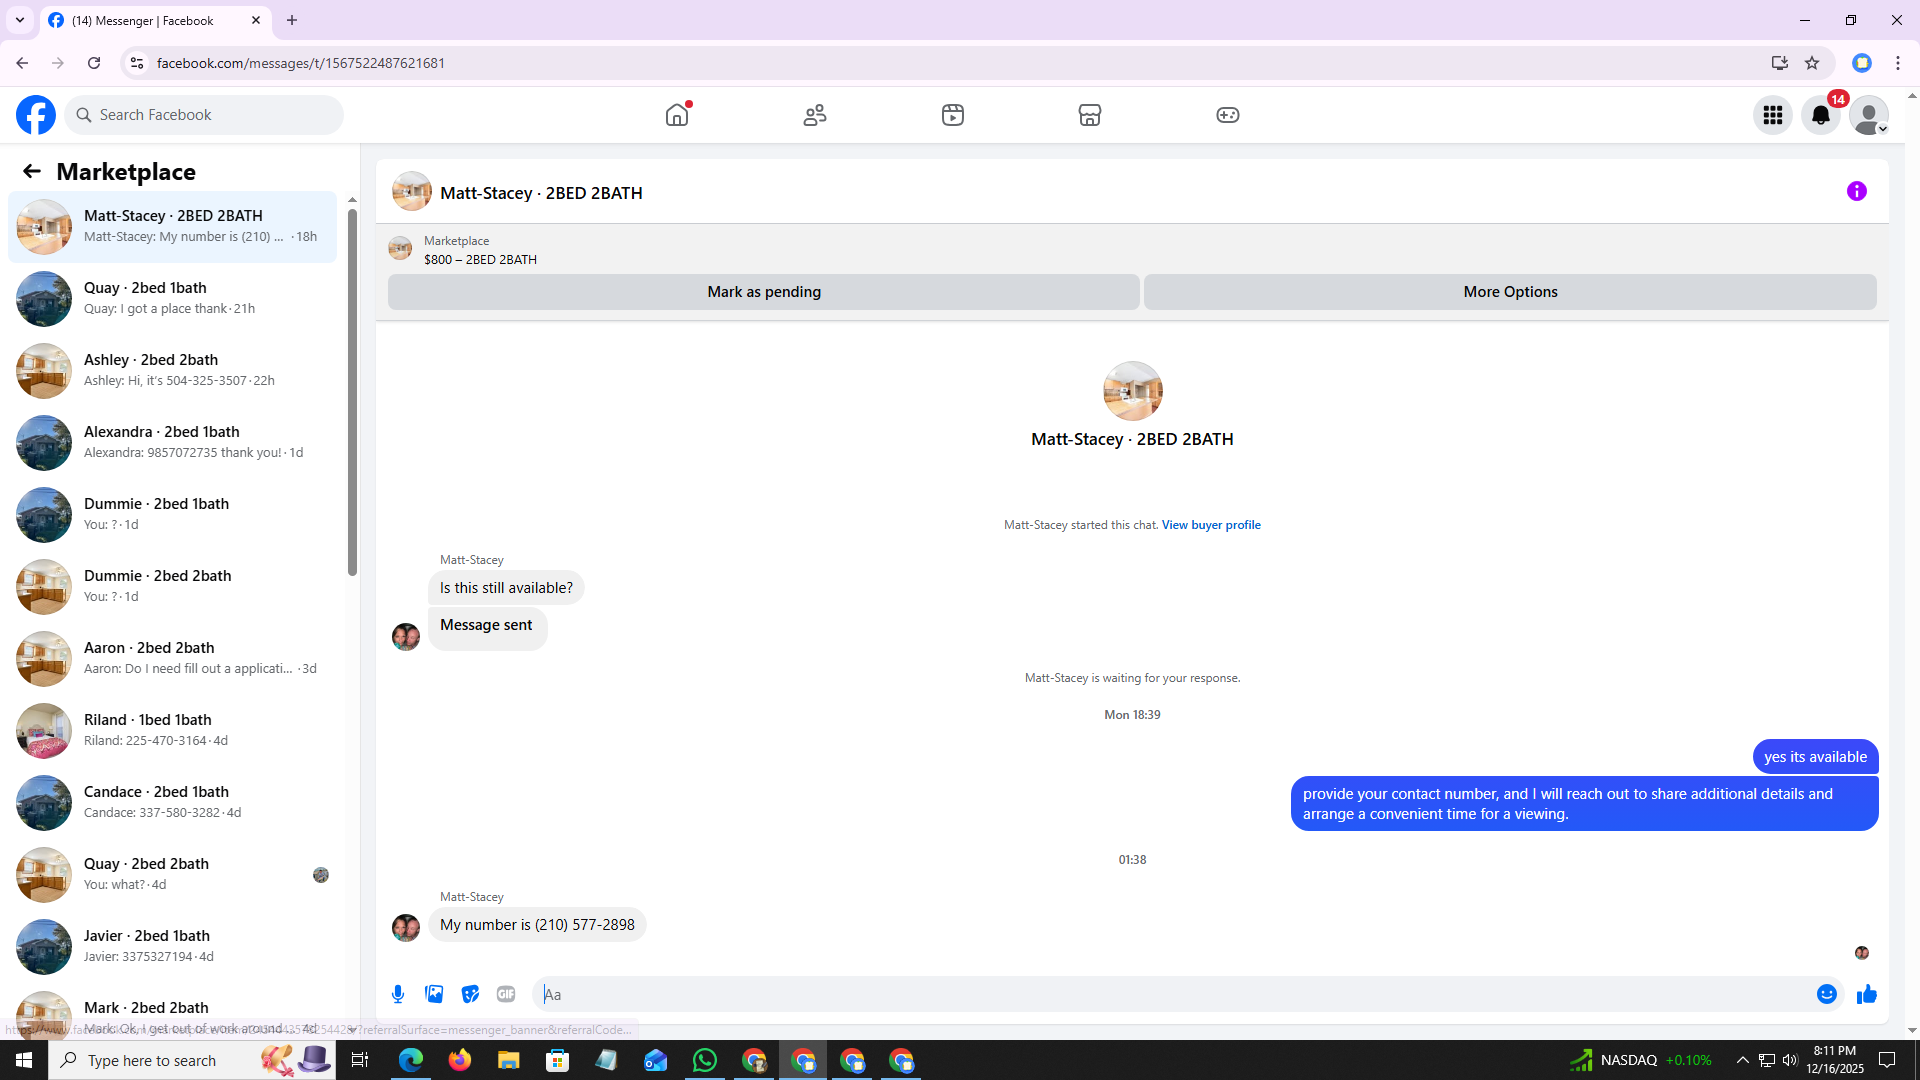Open conversation information purple icon

pos(1857,191)
